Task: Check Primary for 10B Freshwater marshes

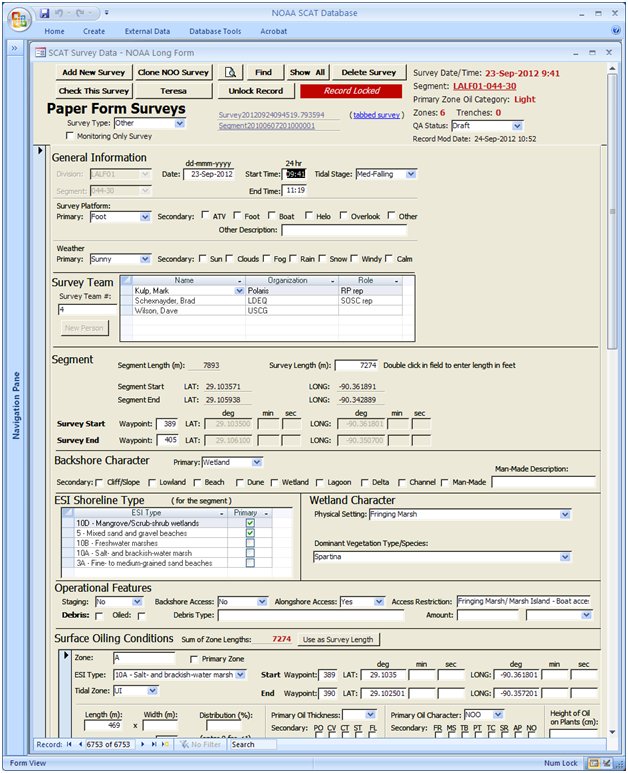Action: point(250,543)
